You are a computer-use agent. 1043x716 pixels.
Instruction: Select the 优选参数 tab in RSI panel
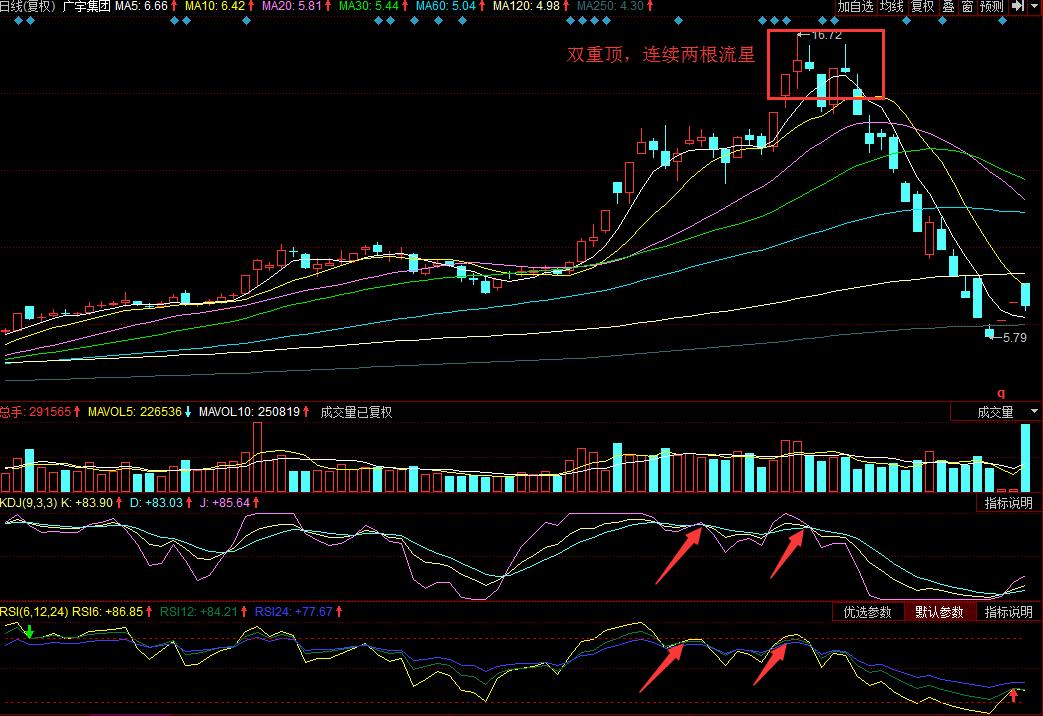coord(867,612)
